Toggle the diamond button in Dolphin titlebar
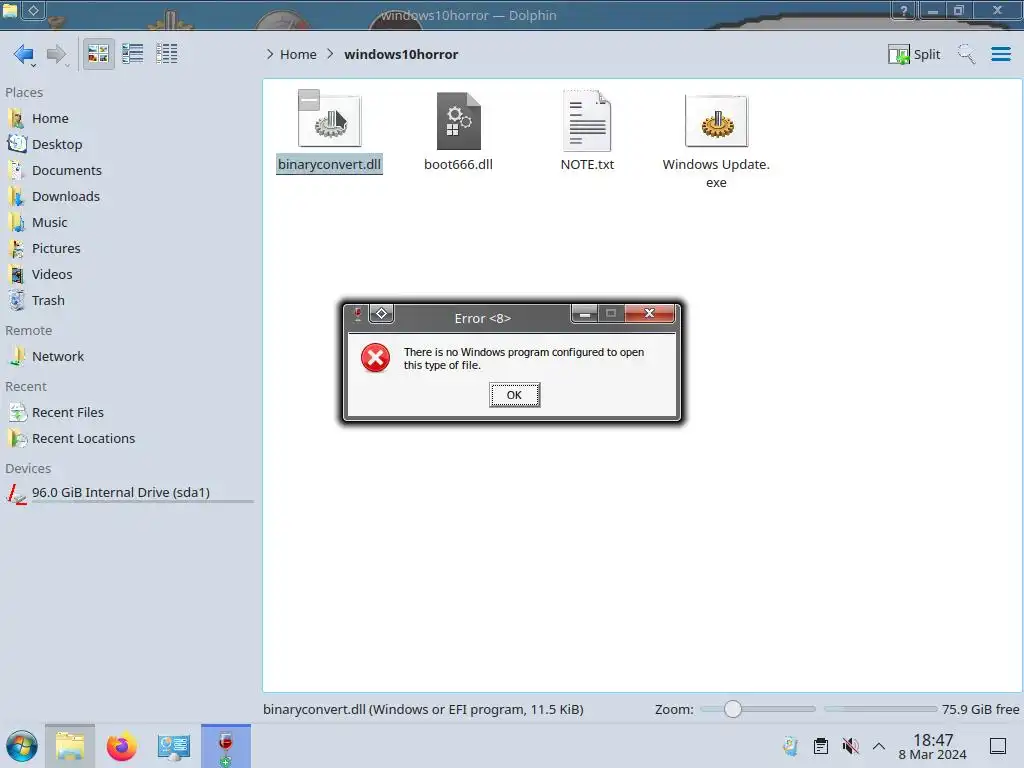Image resolution: width=1024 pixels, height=768 pixels. coord(33,10)
